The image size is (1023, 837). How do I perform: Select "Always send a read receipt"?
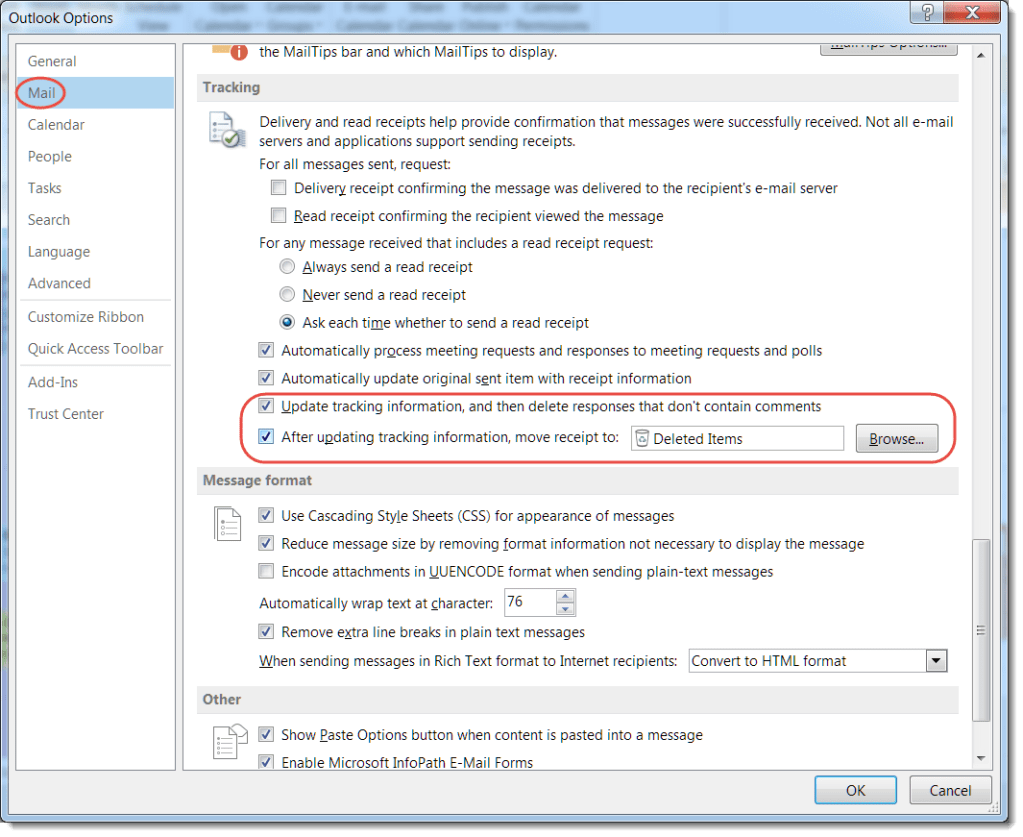[x=287, y=266]
